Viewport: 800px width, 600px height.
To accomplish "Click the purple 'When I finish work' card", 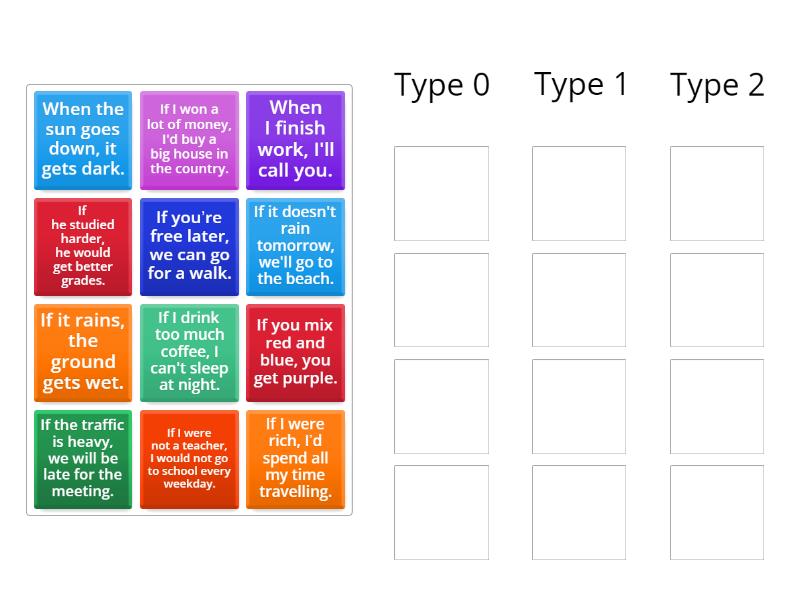I will [295, 140].
